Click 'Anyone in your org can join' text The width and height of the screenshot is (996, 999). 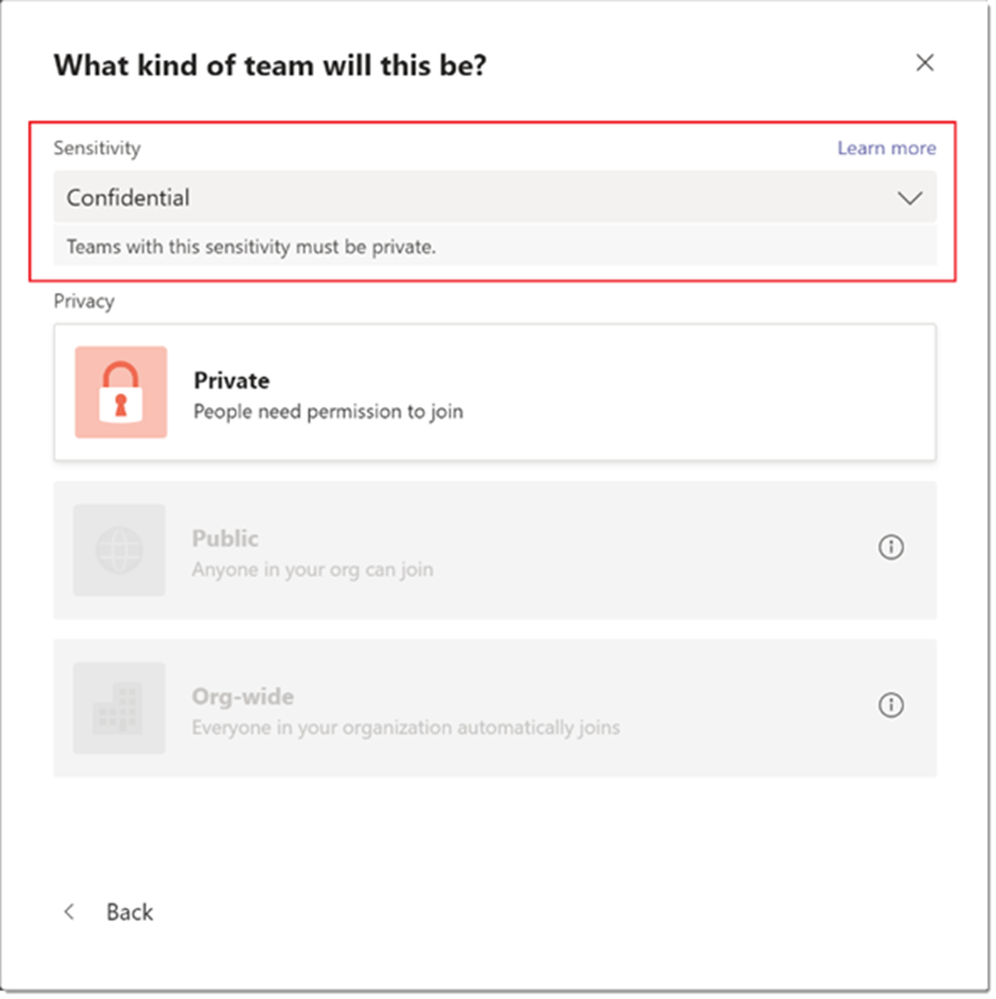[314, 571]
